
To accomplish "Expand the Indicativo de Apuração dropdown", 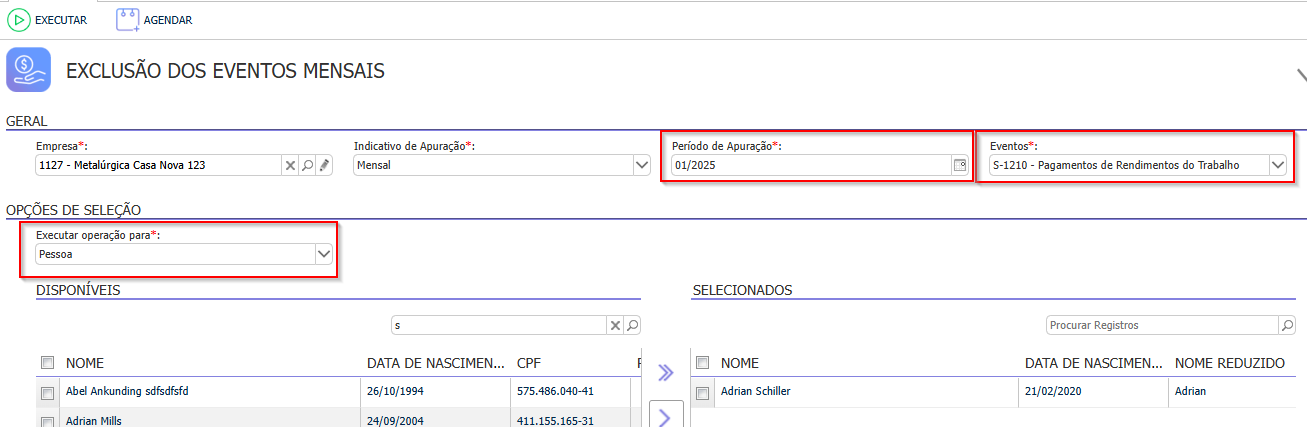I will click(x=641, y=165).
